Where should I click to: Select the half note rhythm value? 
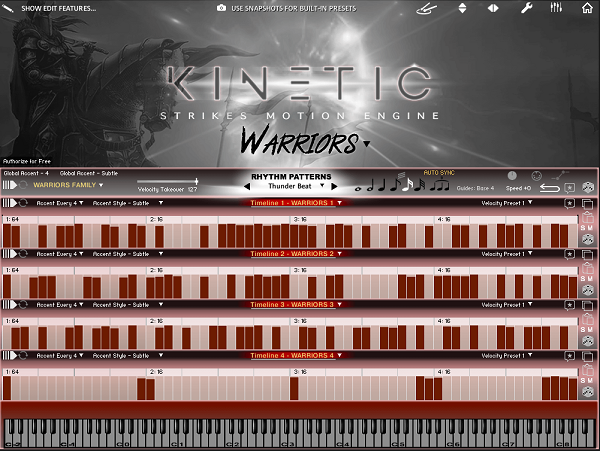(x=370, y=186)
